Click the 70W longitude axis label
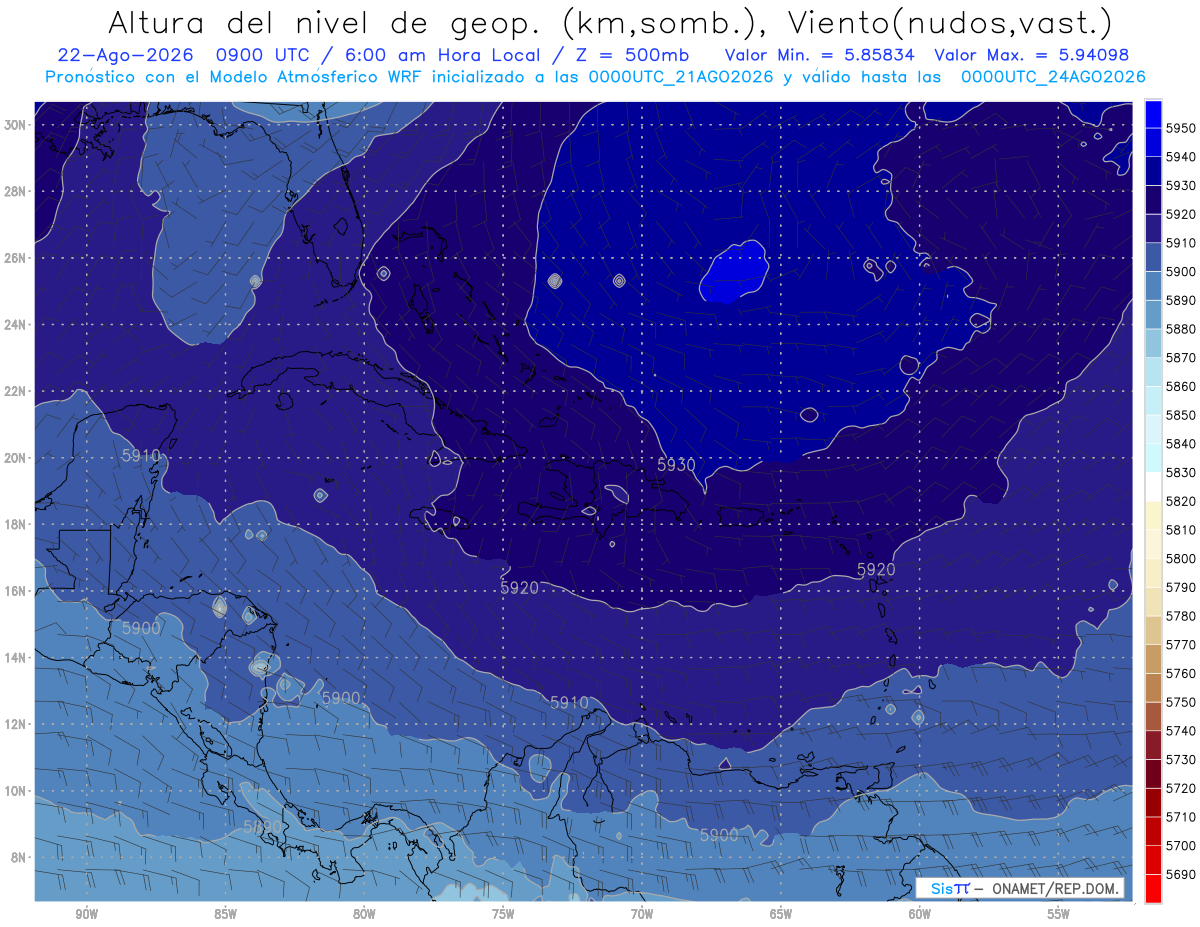The width and height of the screenshot is (1200, 927). pyautogui.click(x=642, y=914)
